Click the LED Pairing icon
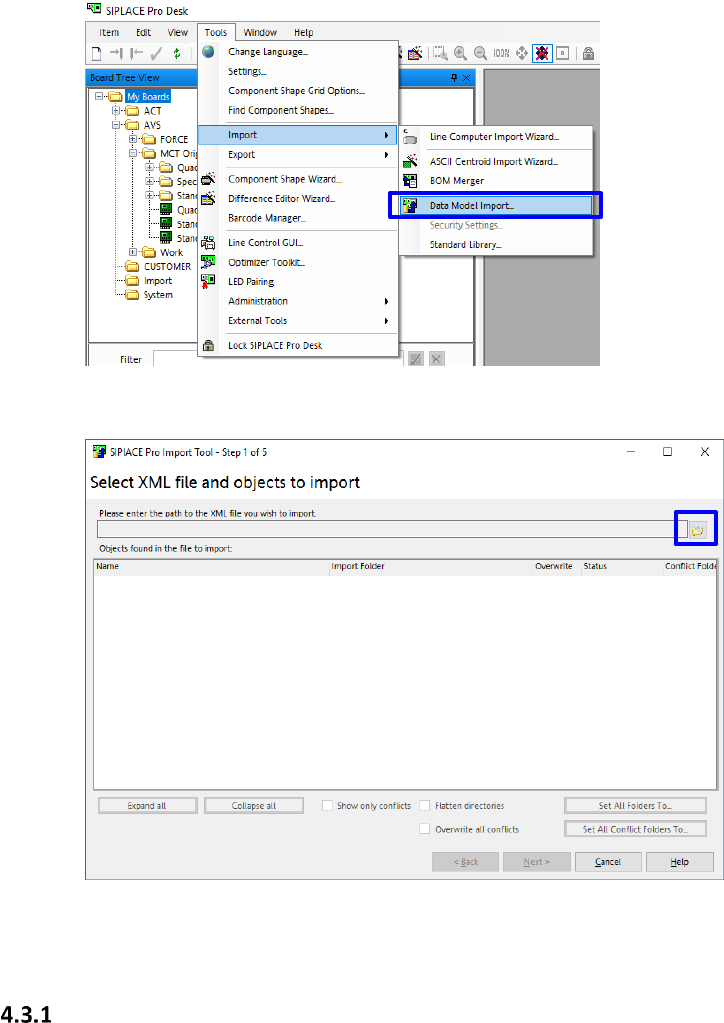724x1023 pixels. tap(208, 281)
